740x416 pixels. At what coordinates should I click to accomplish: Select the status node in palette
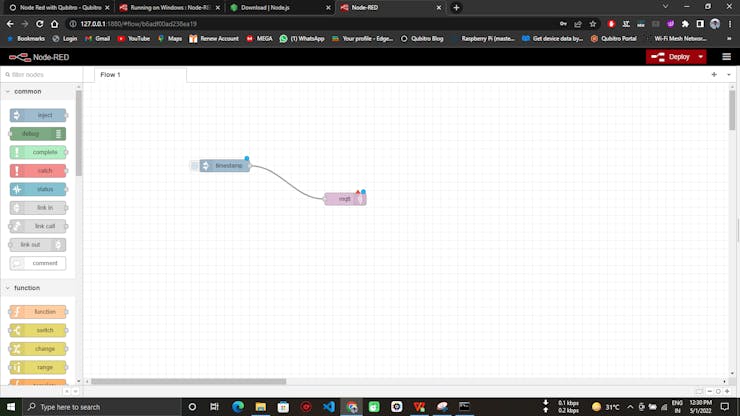pyautogui.click(x=38, y=189)
